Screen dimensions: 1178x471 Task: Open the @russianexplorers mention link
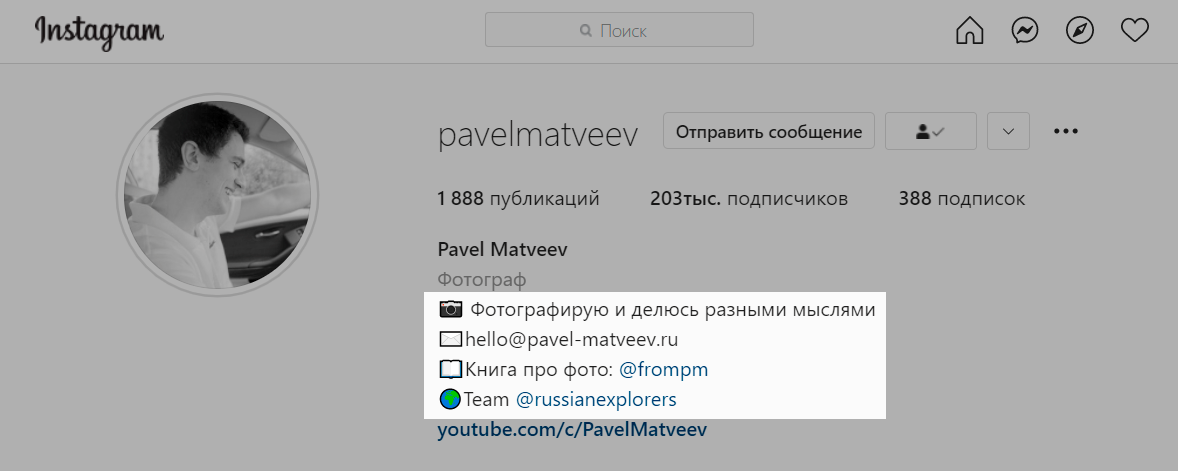596,400
